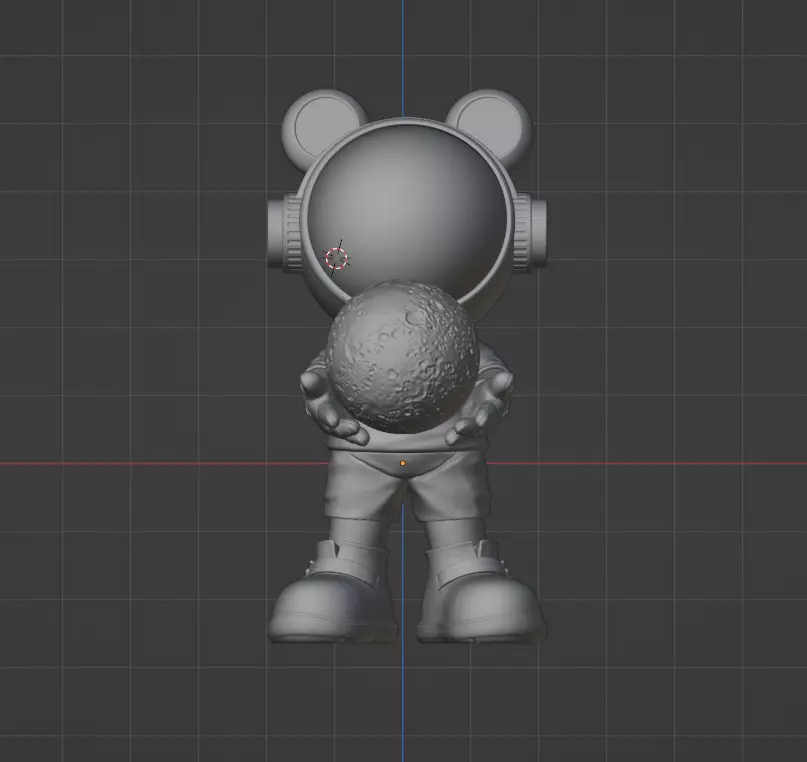This screenshot has height=762, width=807.
Task: Click the astronaut's right boot
Action: pyautogui.click(x=481, y=592)
